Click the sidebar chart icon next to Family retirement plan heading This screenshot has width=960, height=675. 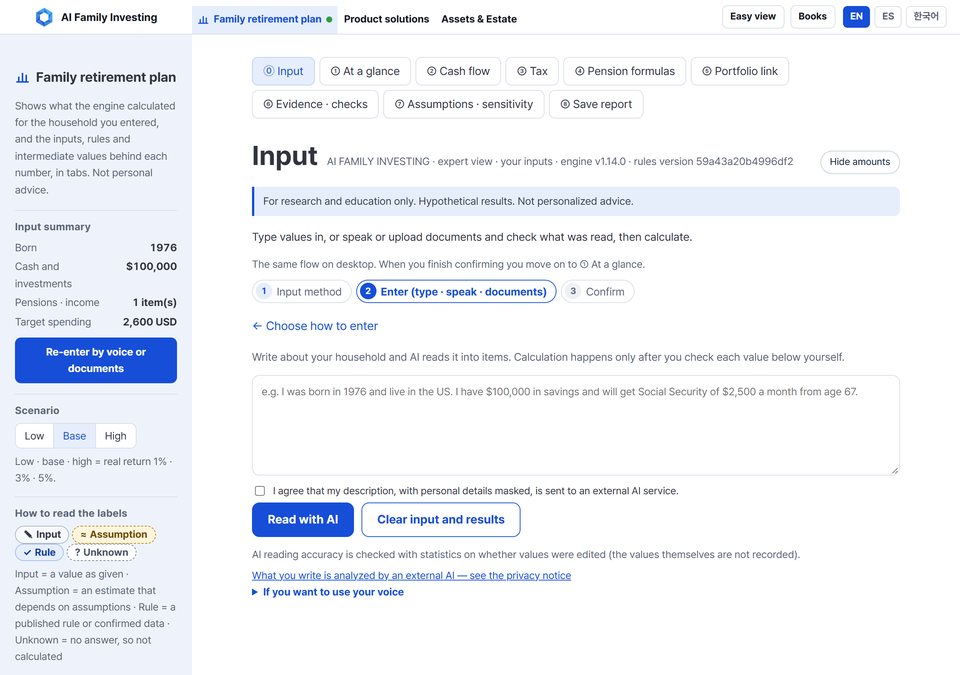(x=23, y=78)
